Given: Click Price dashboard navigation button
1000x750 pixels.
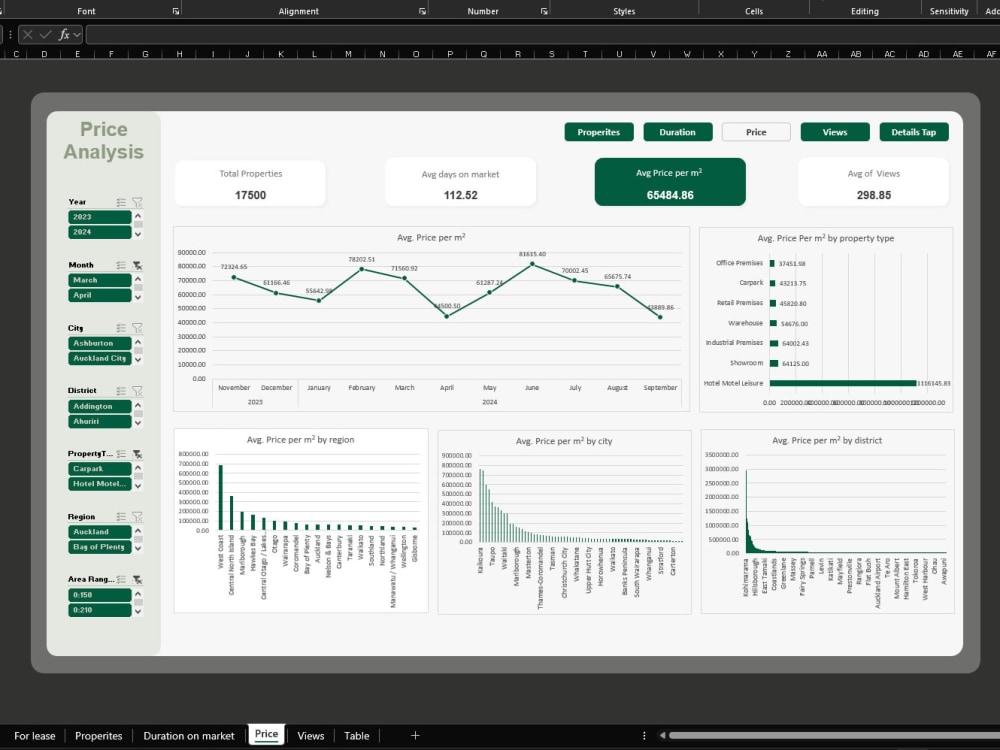Looking at the screenshot, I should tap(756, 132).
